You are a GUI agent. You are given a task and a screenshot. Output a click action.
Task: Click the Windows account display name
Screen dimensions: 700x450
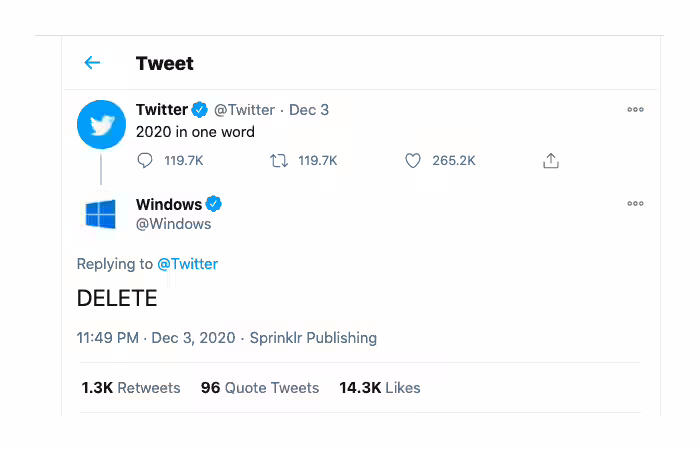169,204
